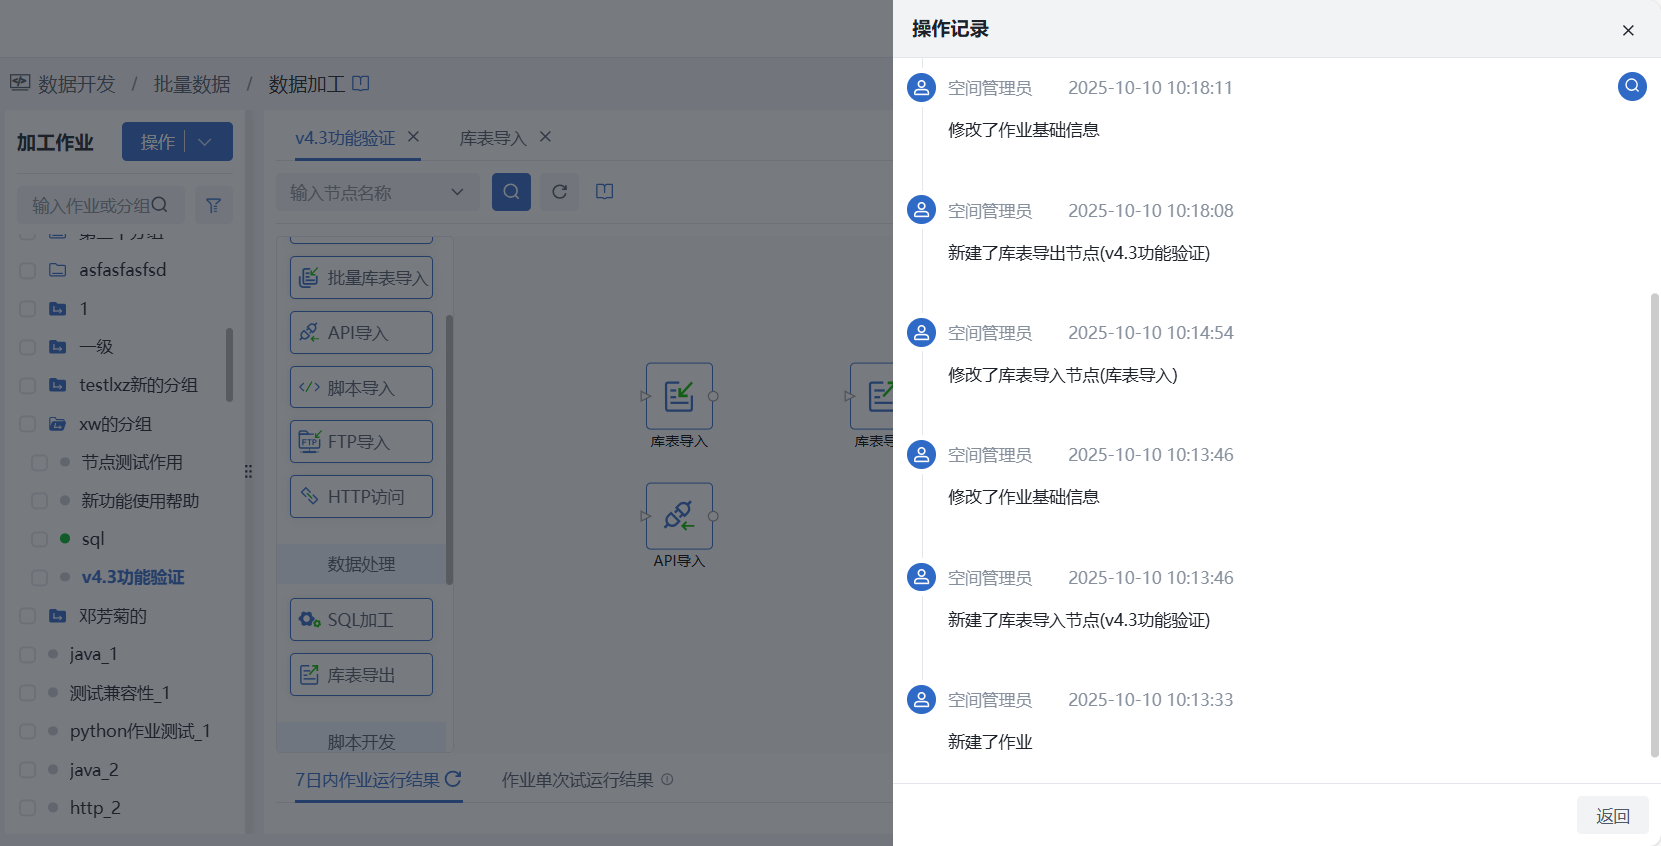Click the blue node search button
Viewport: 1661px width, 846px height.
[511, 191]
